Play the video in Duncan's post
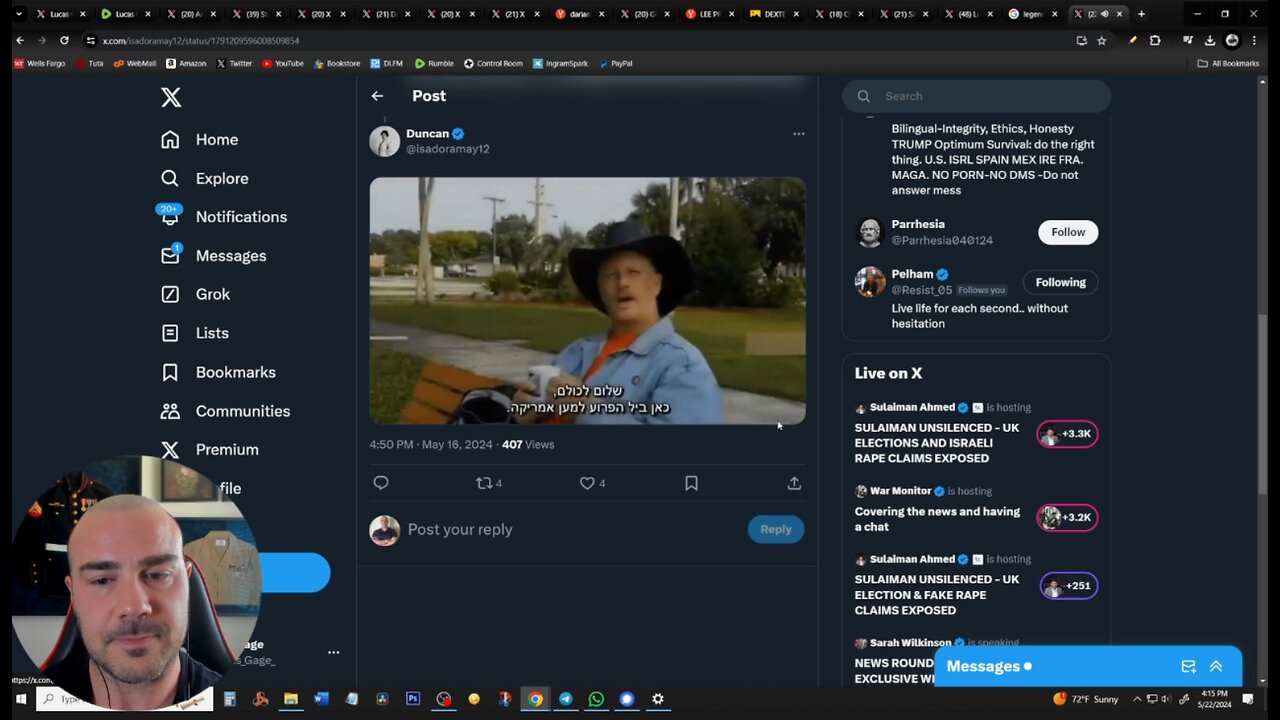1280x720 pixels. tap(587, 301)
